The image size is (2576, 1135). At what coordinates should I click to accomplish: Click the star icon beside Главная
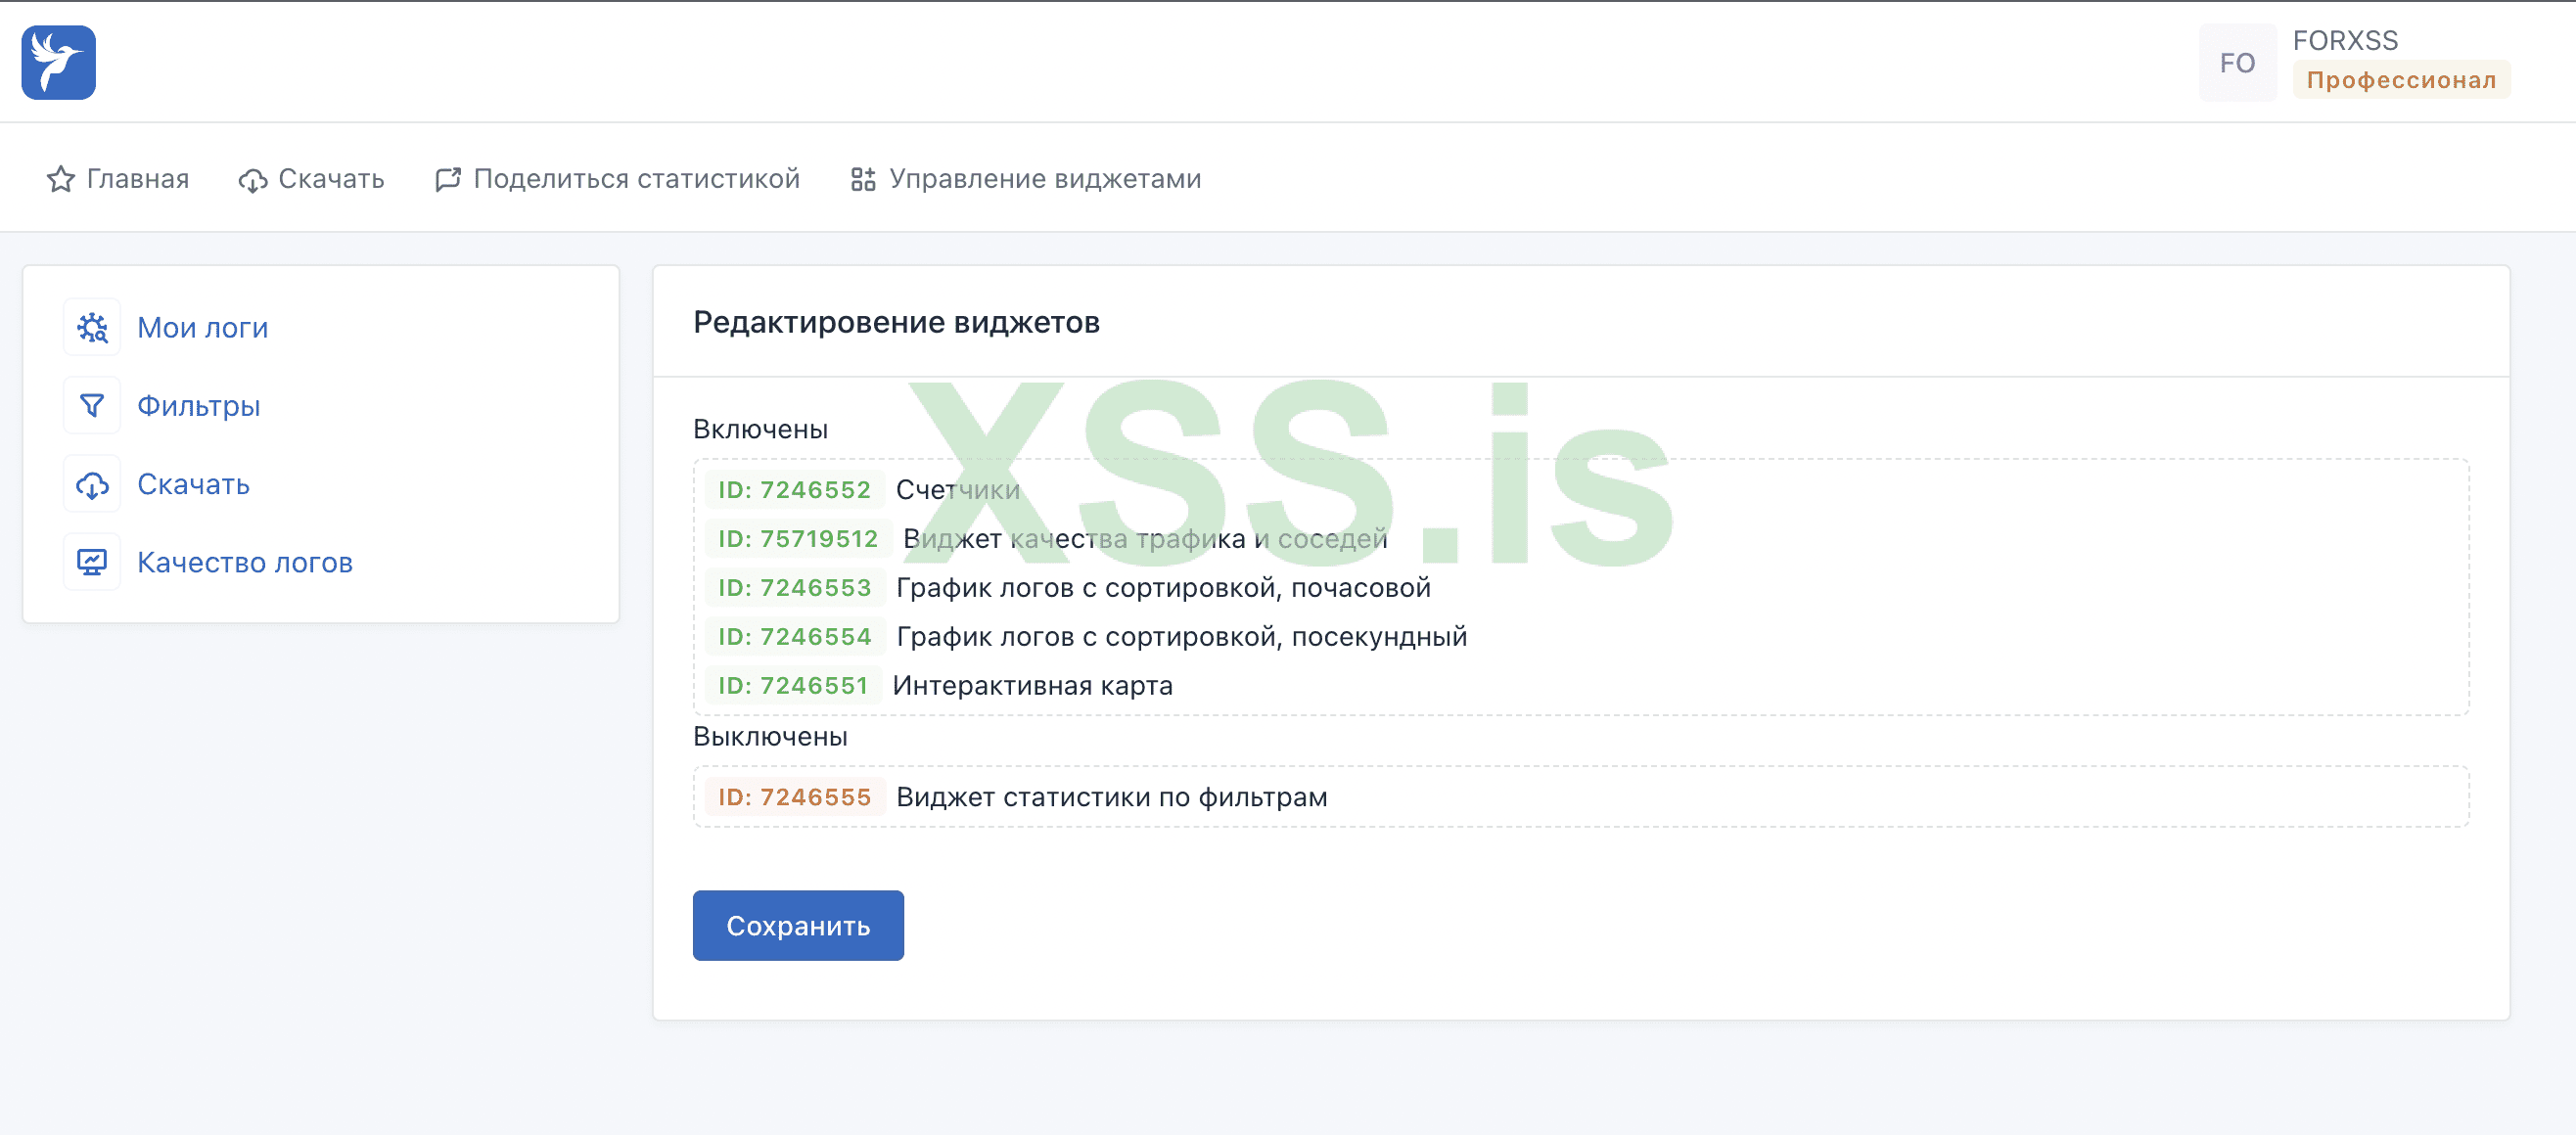pos(61,179)
